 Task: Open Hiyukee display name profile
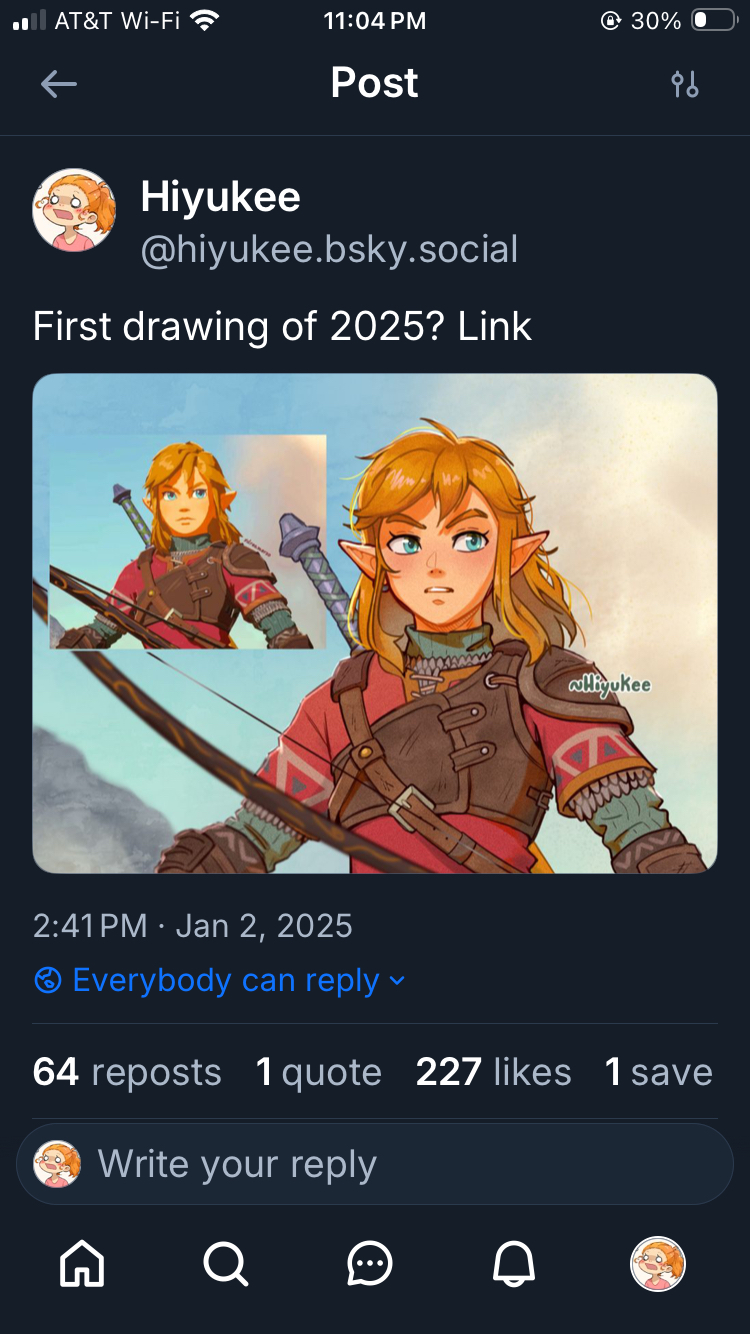tap(220, 196)
